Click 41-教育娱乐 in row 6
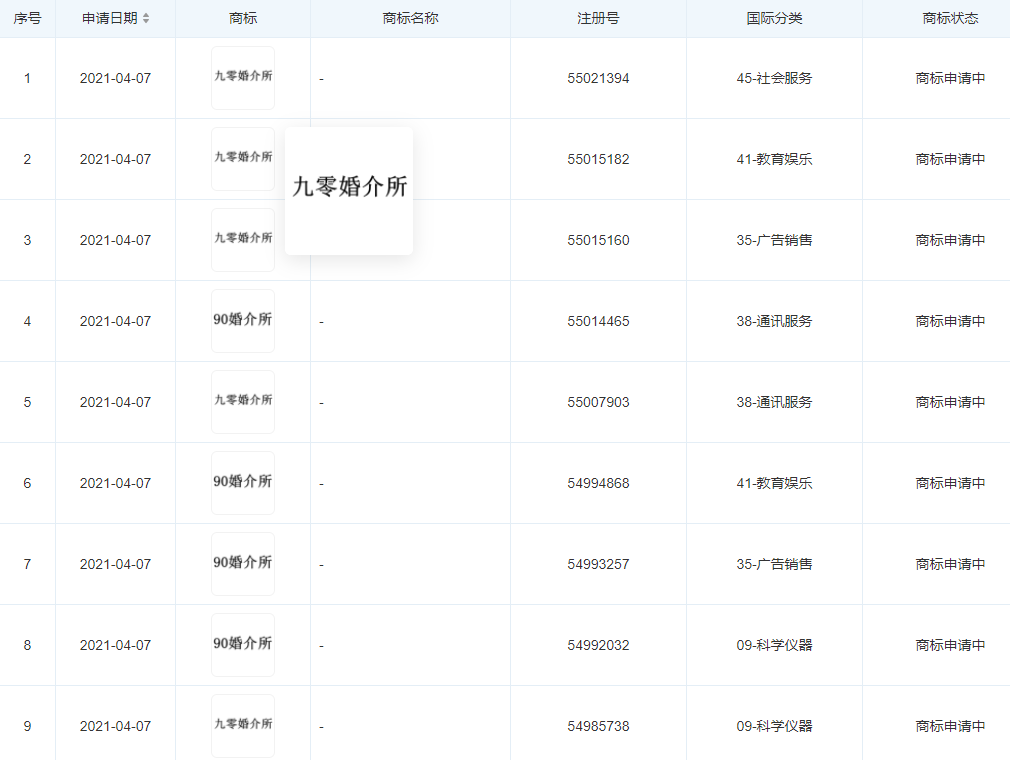1010x760 pixels. pyautogui.click(x=774, y=484)
